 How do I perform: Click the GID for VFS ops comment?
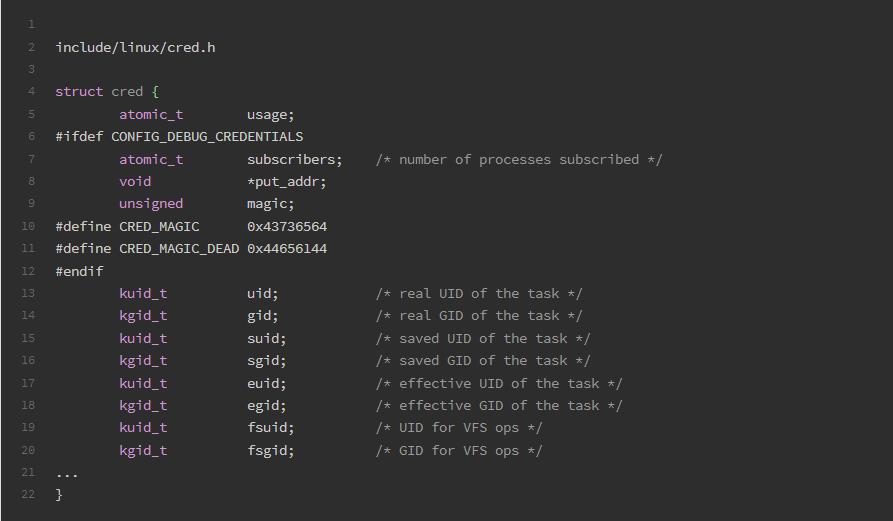[x=459, y=451]
